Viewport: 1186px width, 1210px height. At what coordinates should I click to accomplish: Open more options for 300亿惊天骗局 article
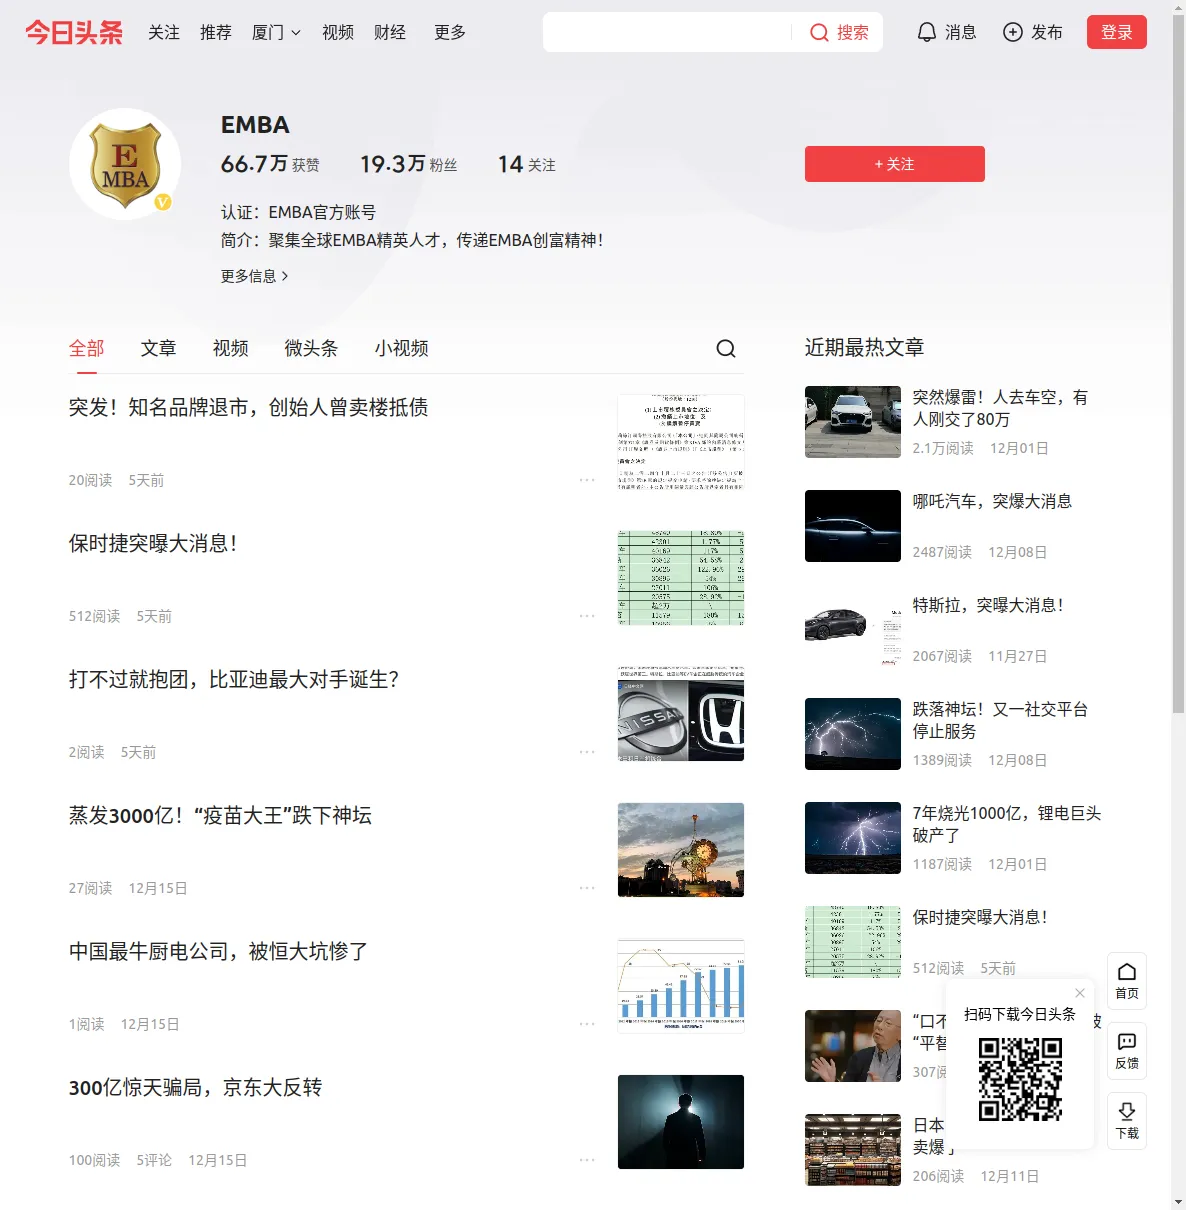tap(587, 1160)
